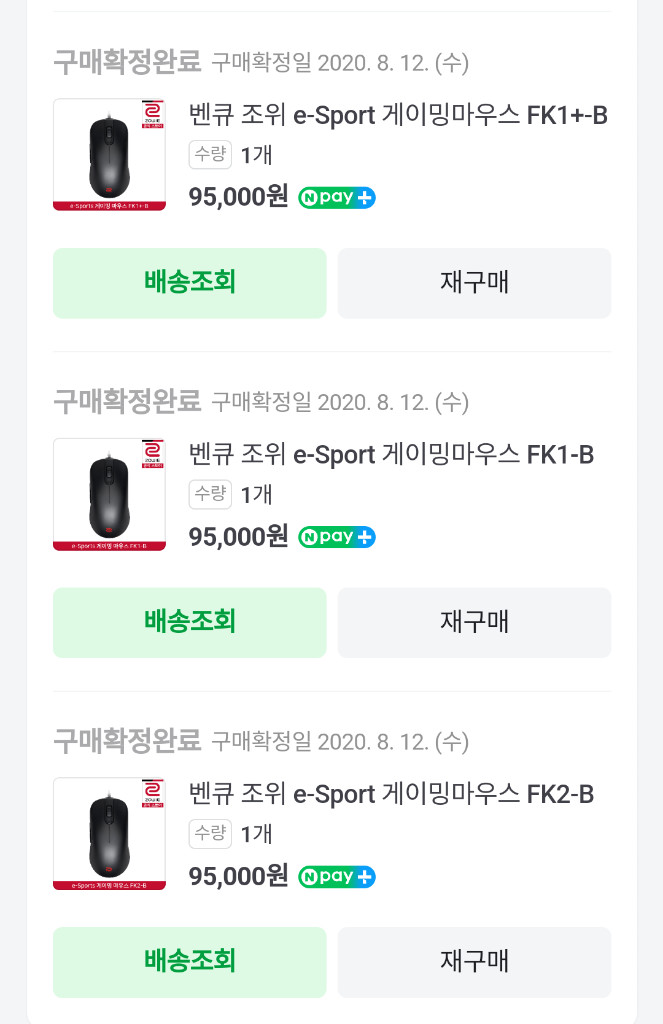Click 배송조회 for the FK2-B order
This screenshot has height=1024, width=663.
[189, 962]
